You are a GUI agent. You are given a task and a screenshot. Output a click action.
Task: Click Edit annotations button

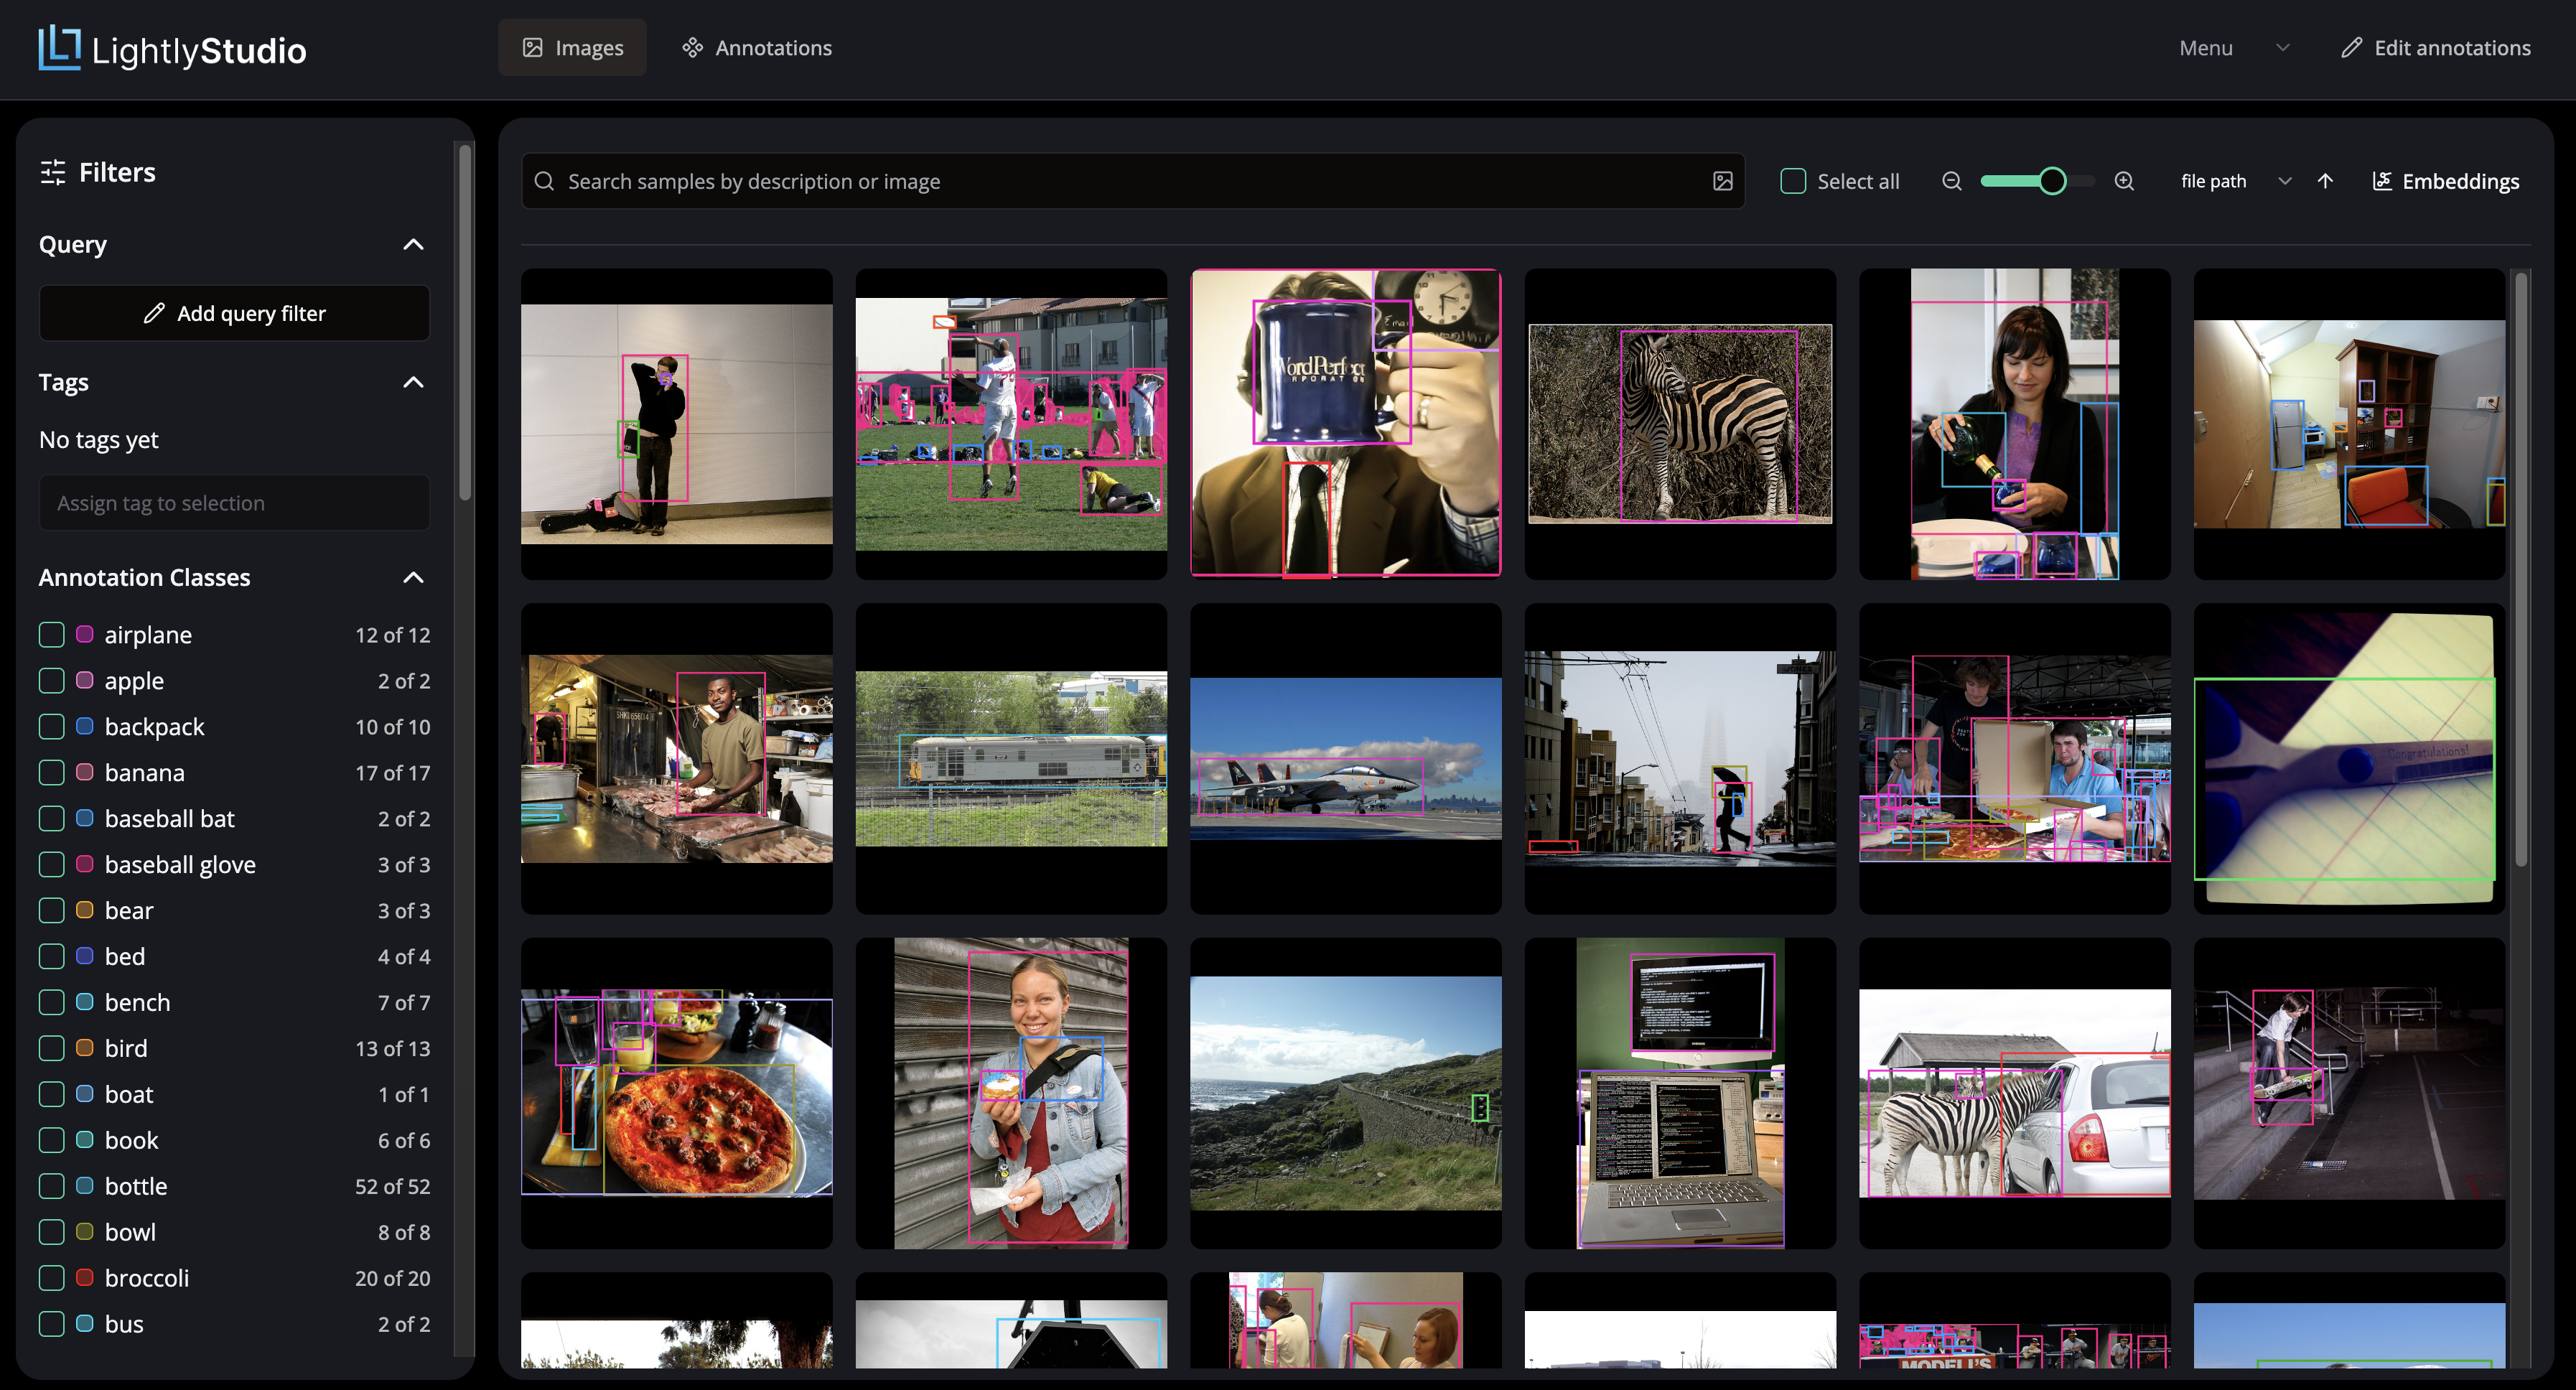[x=2436, y=48]
